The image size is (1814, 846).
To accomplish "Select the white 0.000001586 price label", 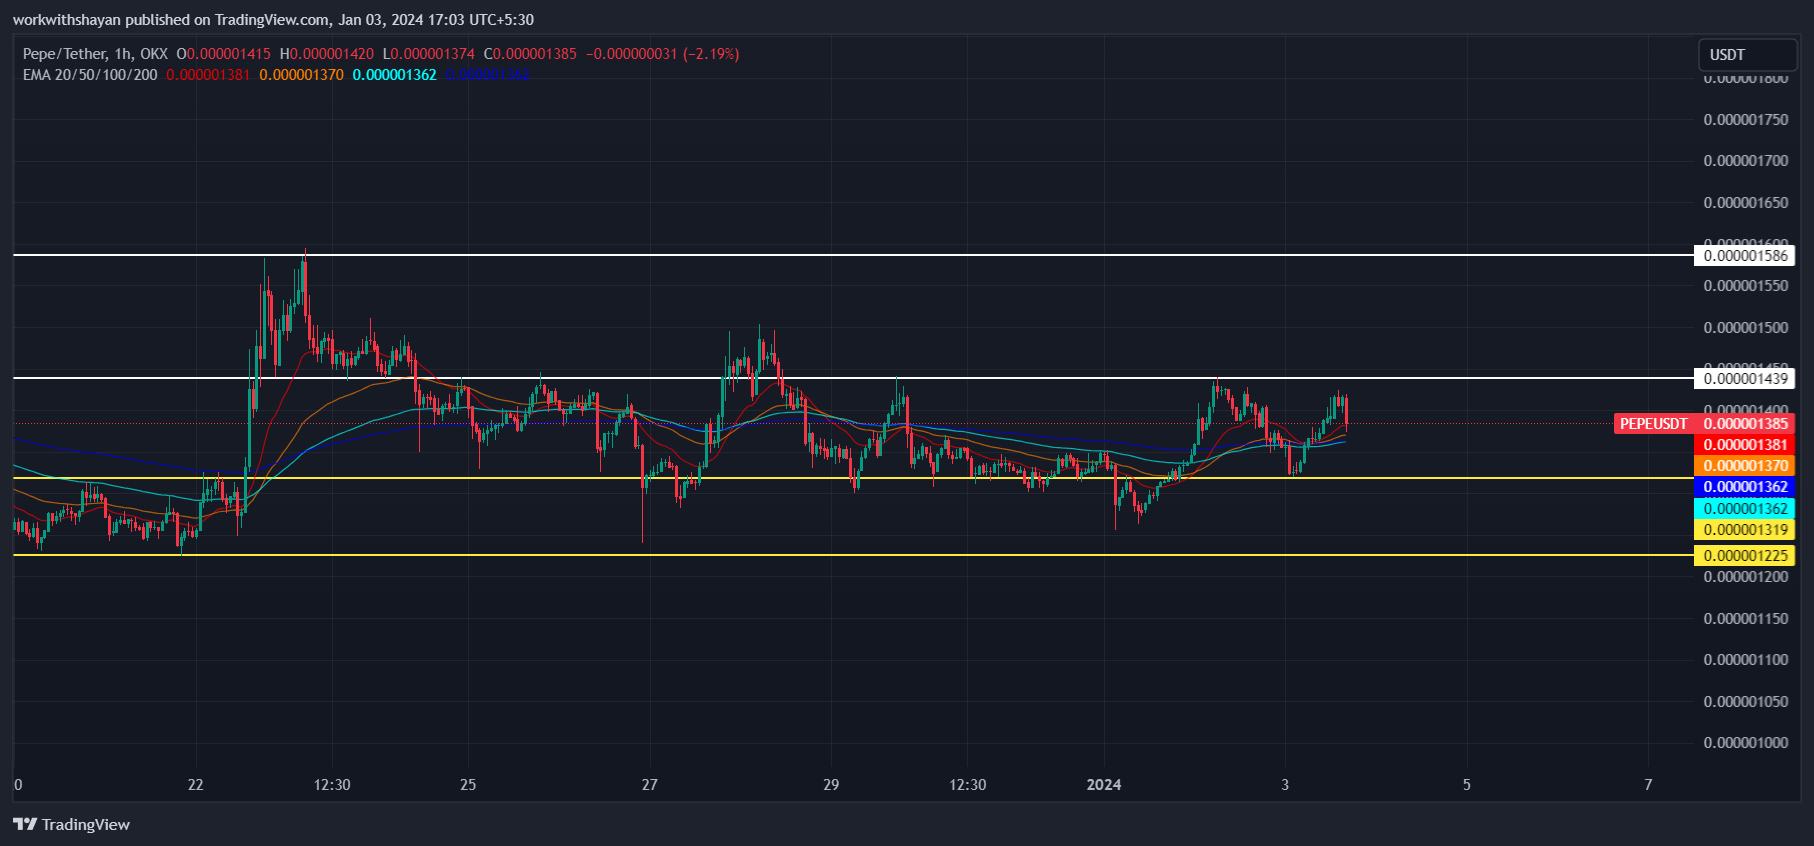I will click(1745, 256).
